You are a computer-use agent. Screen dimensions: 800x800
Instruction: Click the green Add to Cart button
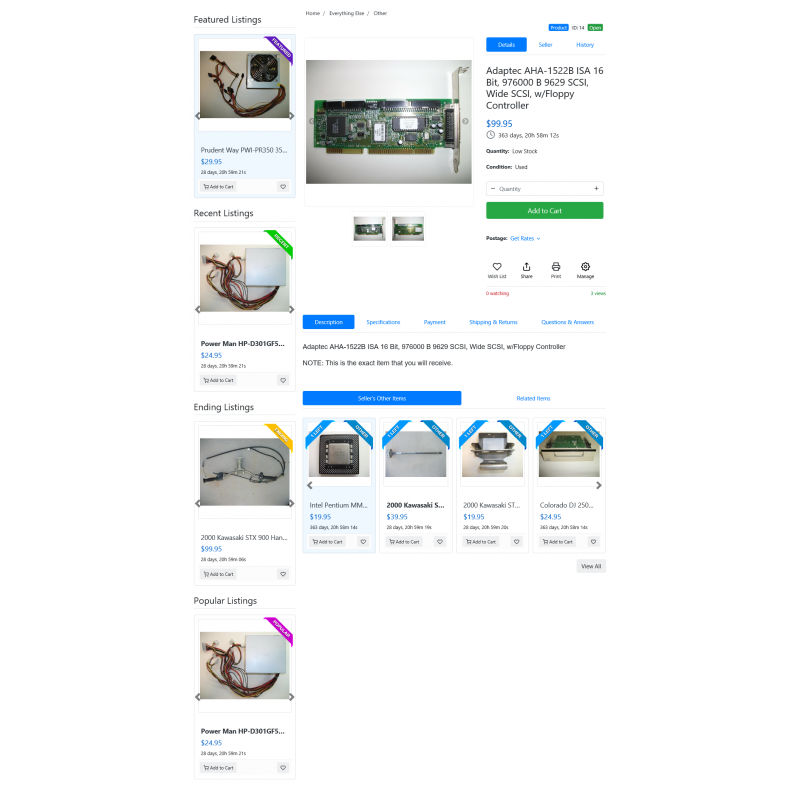[544, 211]
